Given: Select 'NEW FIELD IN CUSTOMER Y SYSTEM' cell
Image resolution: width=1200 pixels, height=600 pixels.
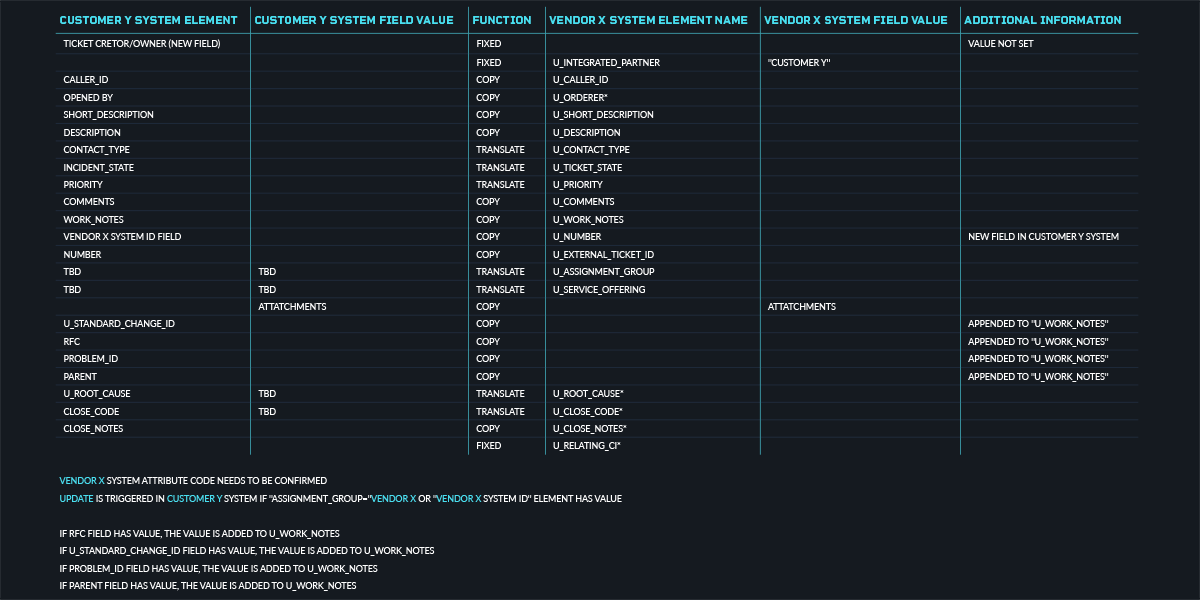Looking at the screenshot, I should [1043, 237].
